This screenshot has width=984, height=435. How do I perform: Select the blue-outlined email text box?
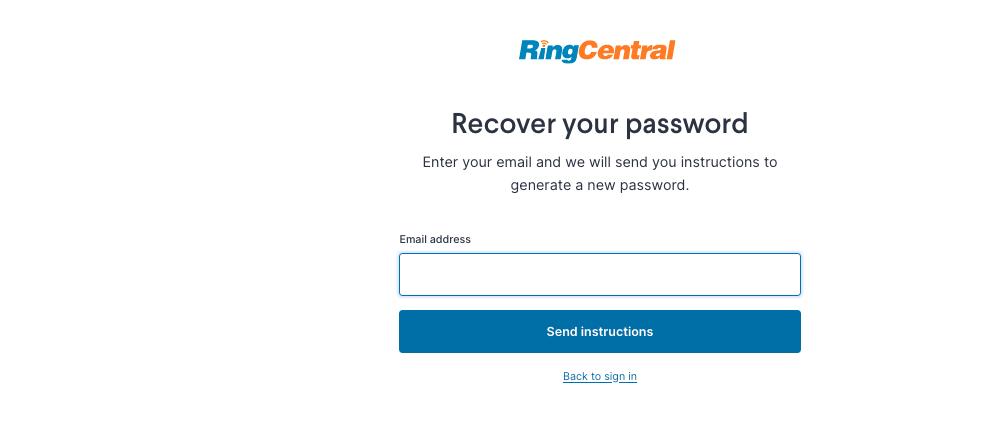pos(600,274)
